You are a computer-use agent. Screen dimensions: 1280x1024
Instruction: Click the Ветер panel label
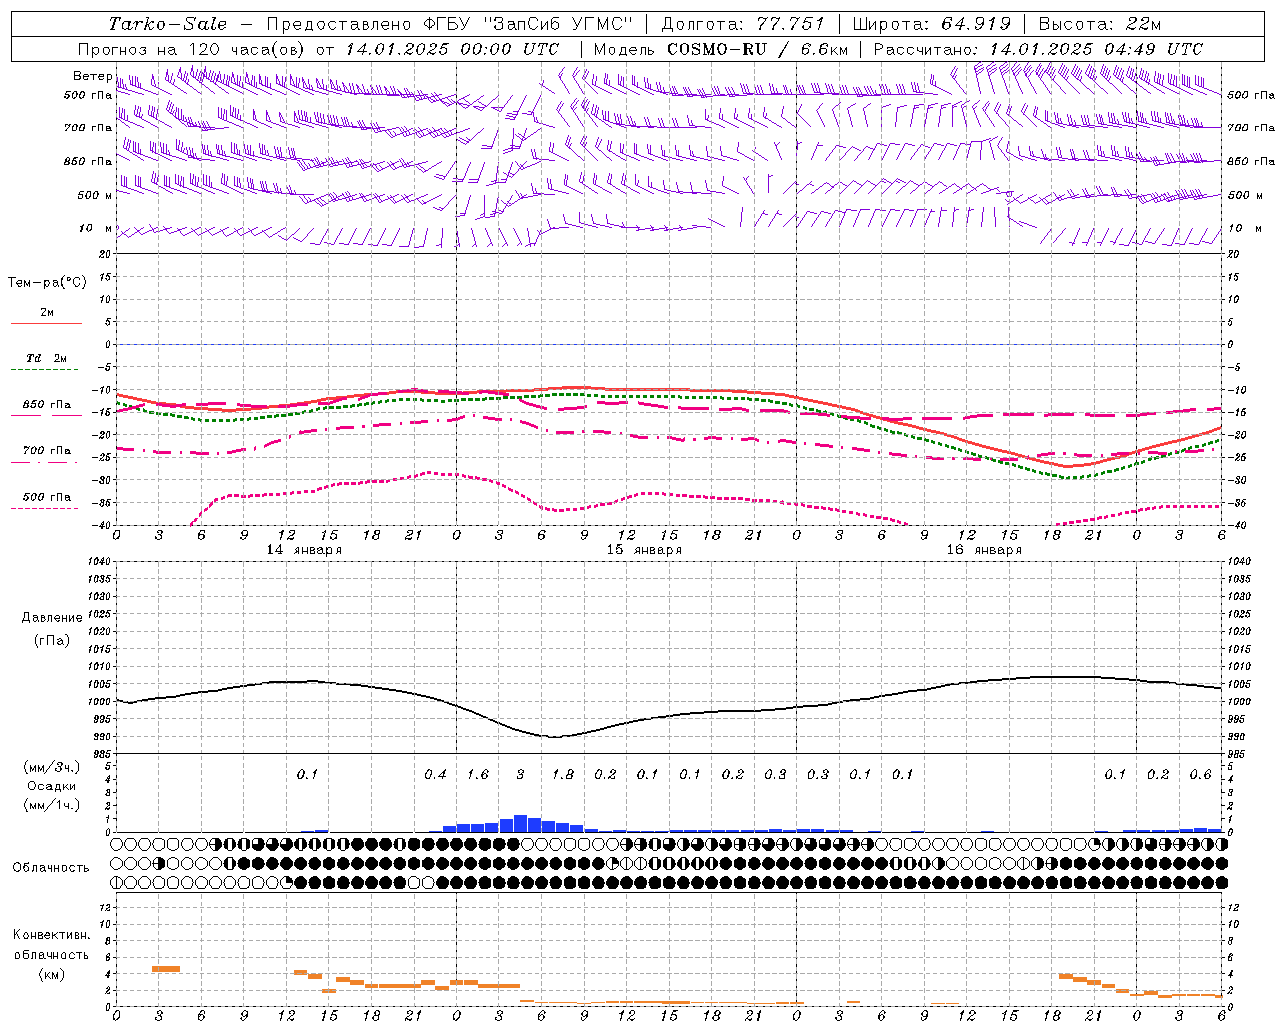[x=92, y=76]
